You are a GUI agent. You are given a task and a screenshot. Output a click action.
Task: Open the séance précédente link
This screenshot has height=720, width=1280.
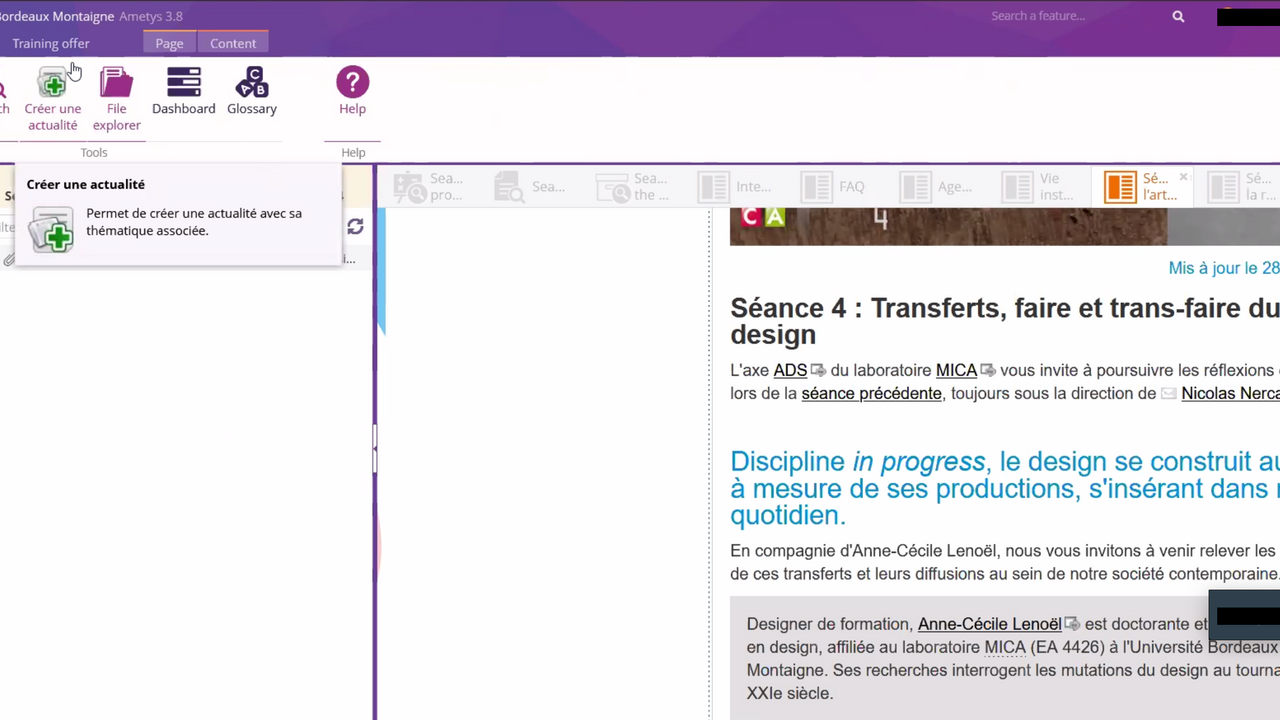coord(871,393)
